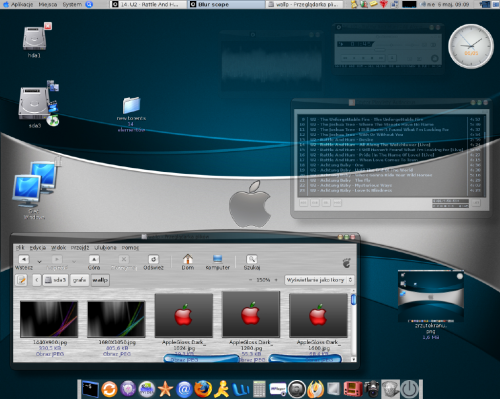This screenshot has width=500, height=399.
Task: Open the blue W writer dock icon
Action: tap(240, 389)
